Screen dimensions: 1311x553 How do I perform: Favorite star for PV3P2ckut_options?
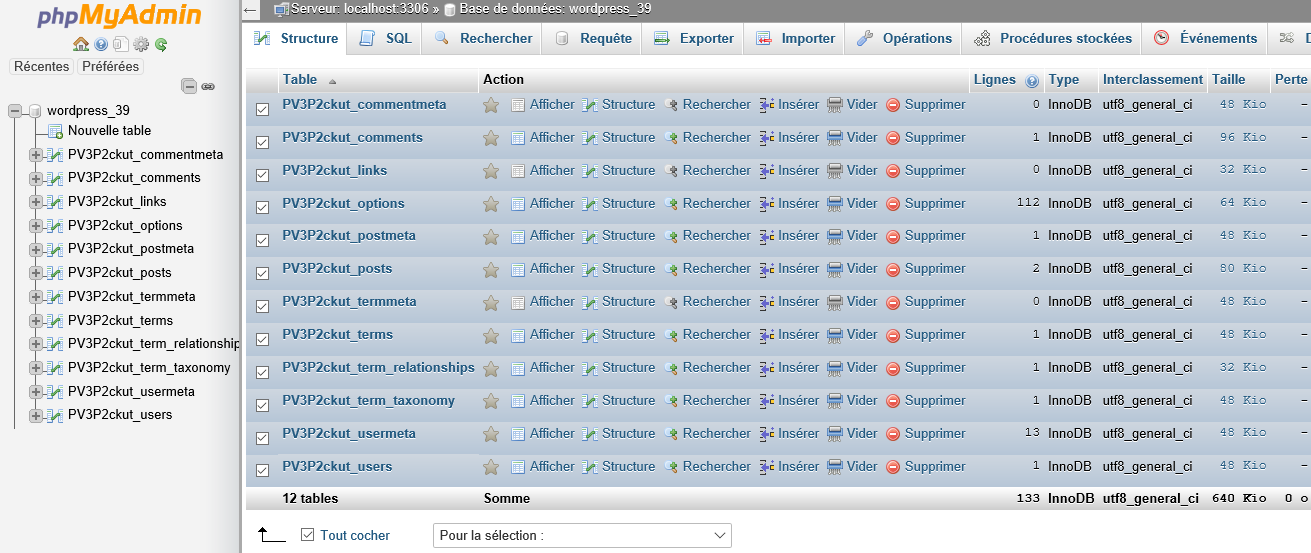[491, 204]
